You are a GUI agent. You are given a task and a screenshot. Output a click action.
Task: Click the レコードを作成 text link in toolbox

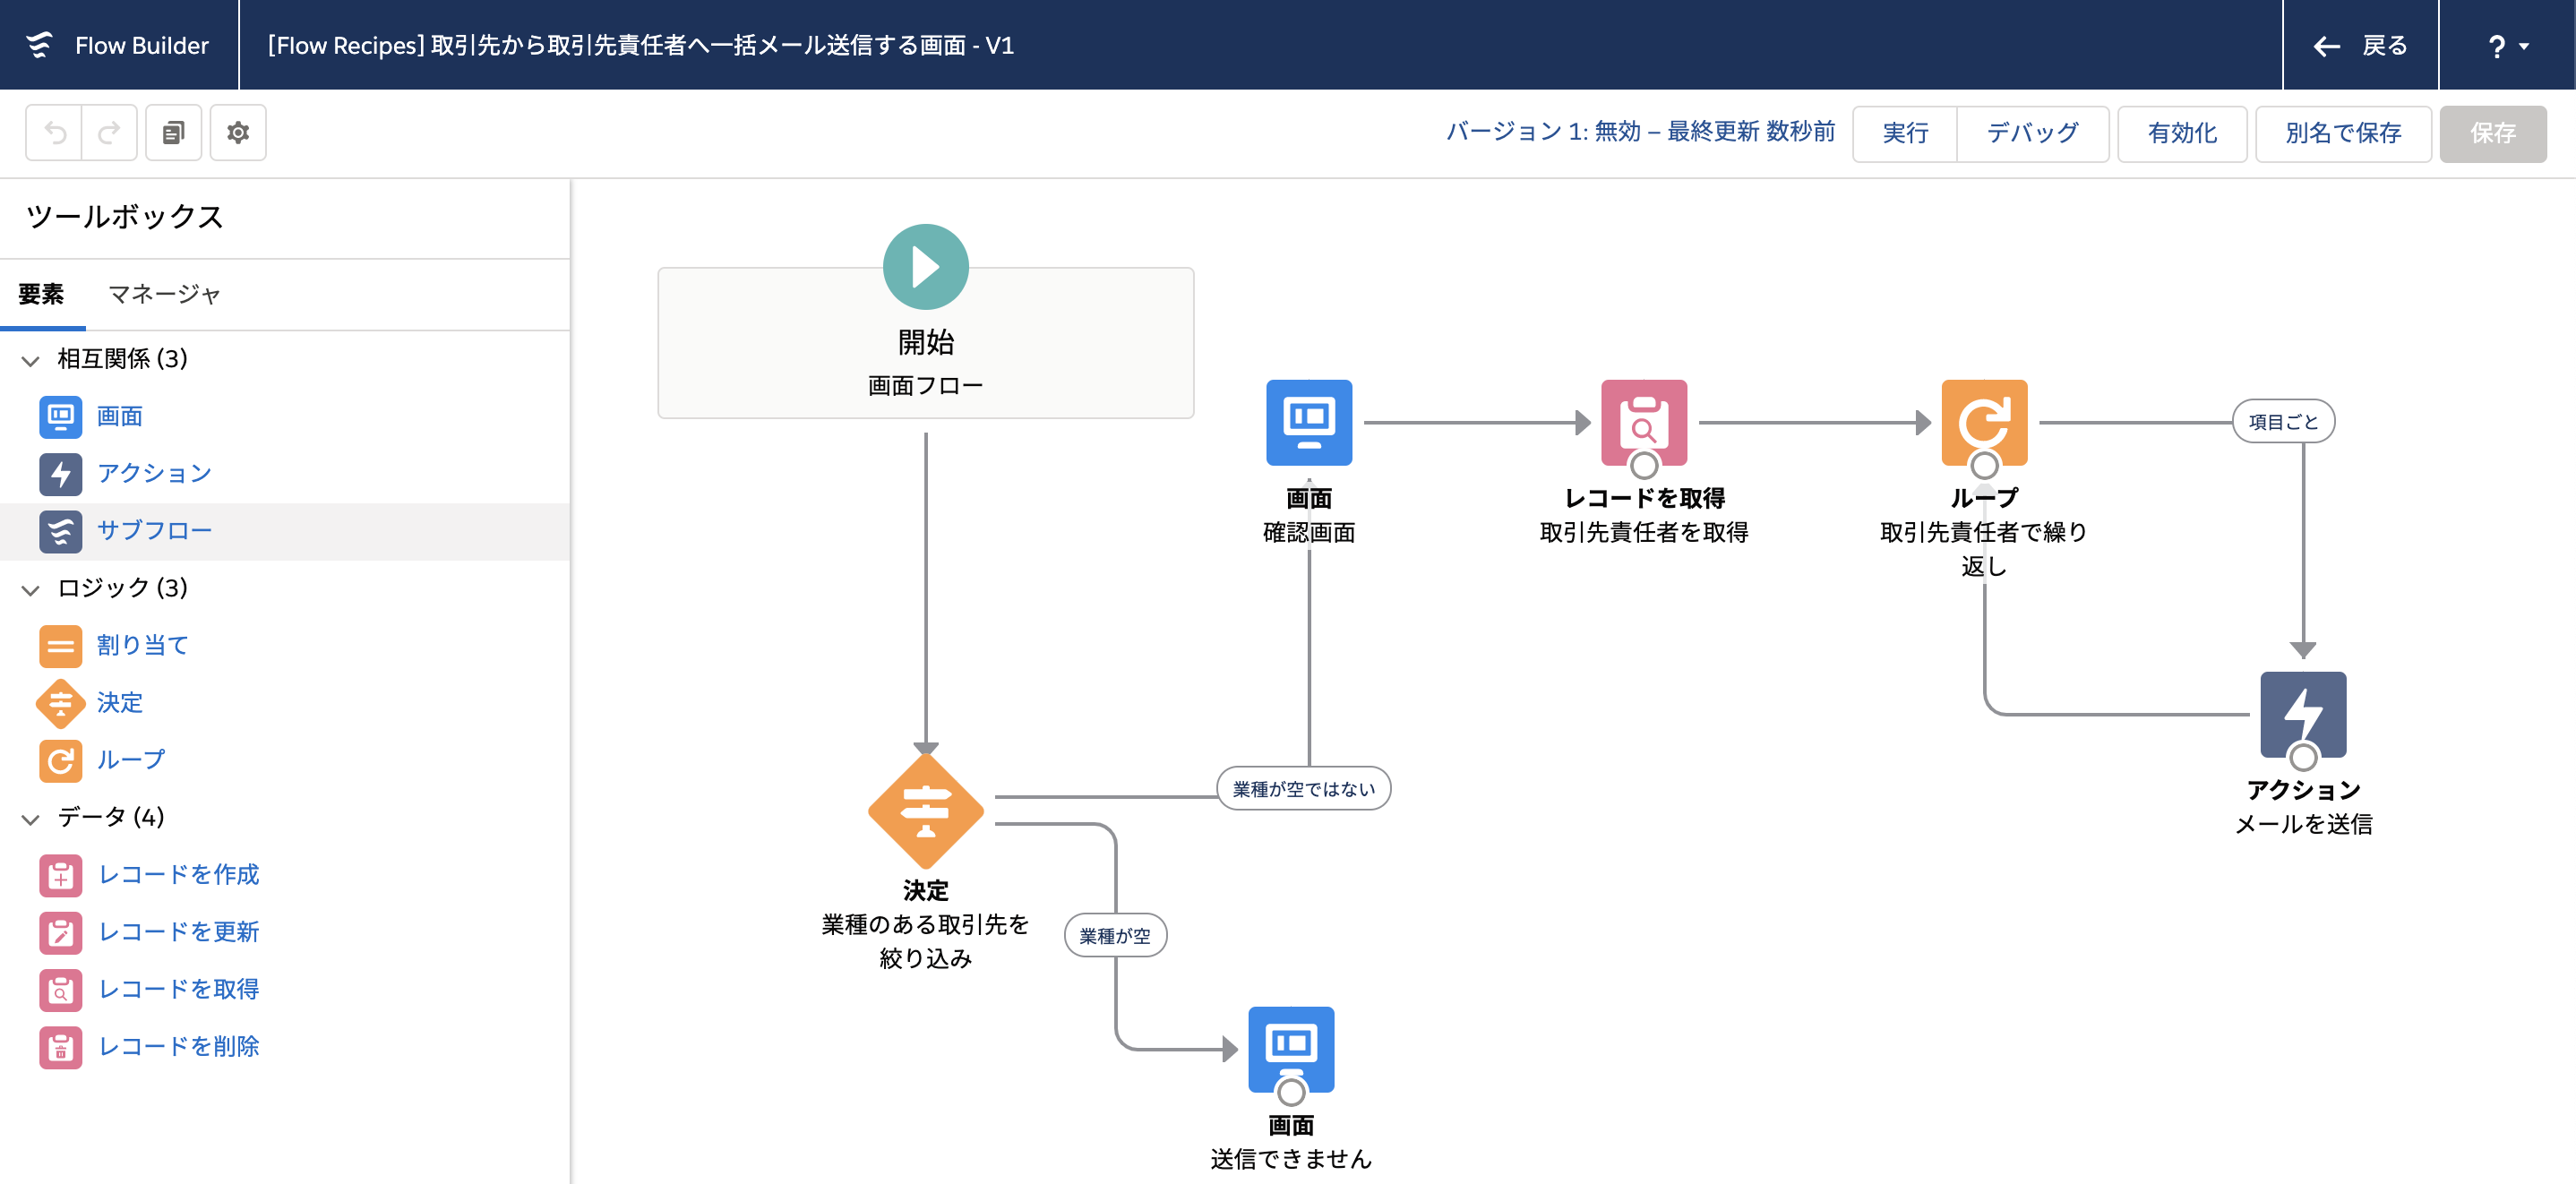click(x=178, y=874)
